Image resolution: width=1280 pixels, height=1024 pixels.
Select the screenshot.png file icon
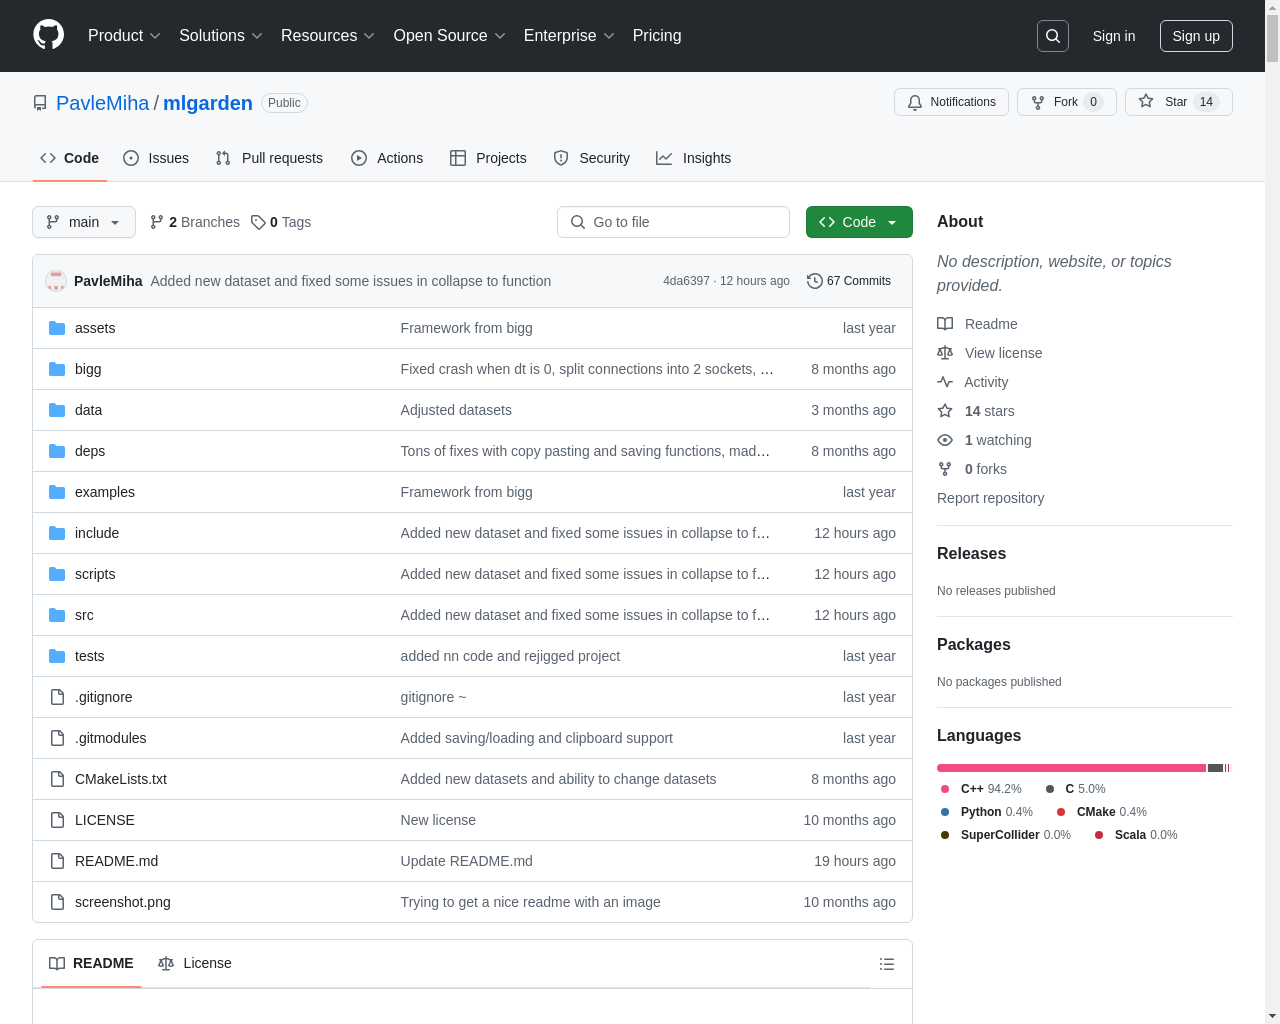[x=57, y=902]
